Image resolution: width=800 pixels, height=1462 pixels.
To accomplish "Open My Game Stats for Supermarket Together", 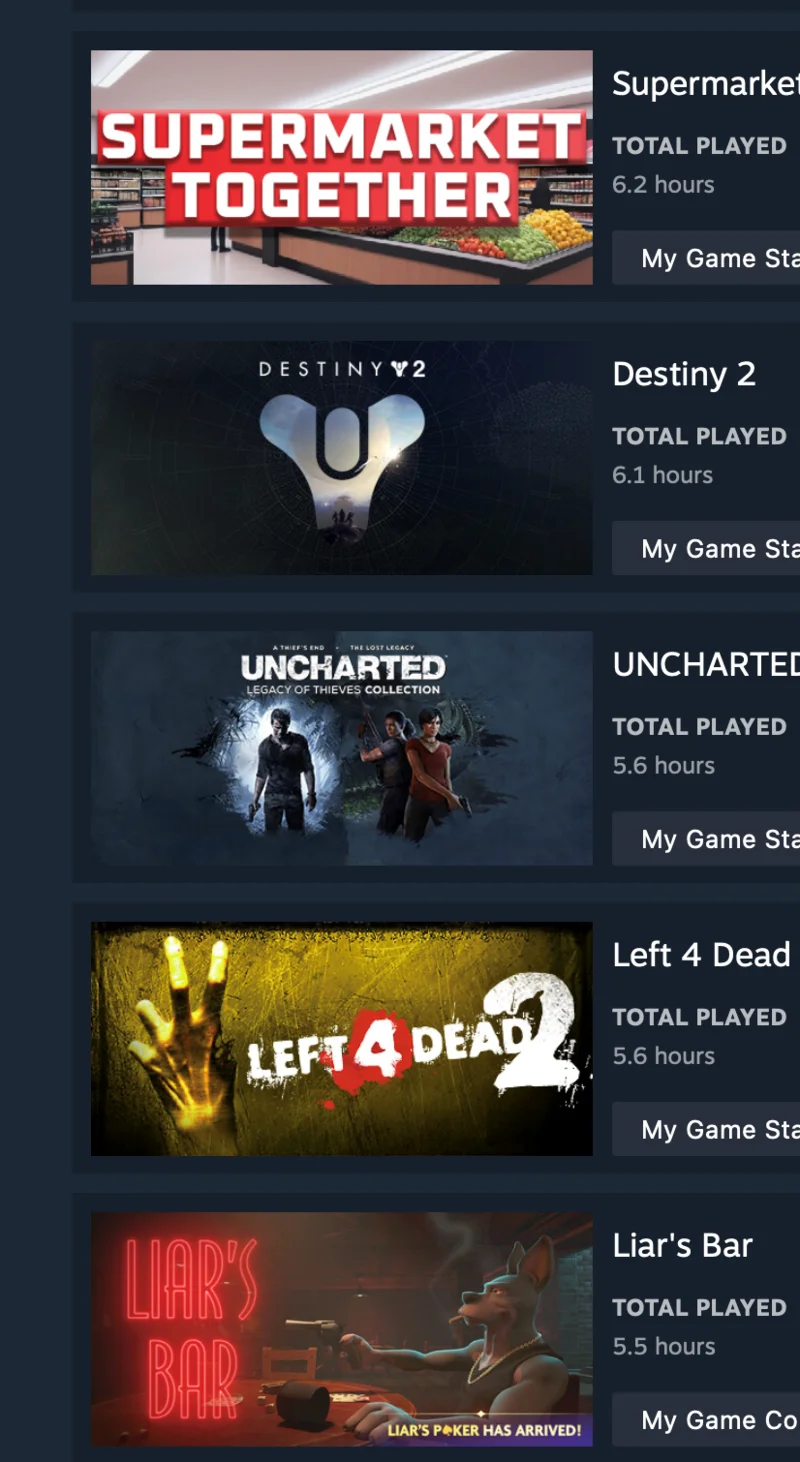I will pos(706,258).
